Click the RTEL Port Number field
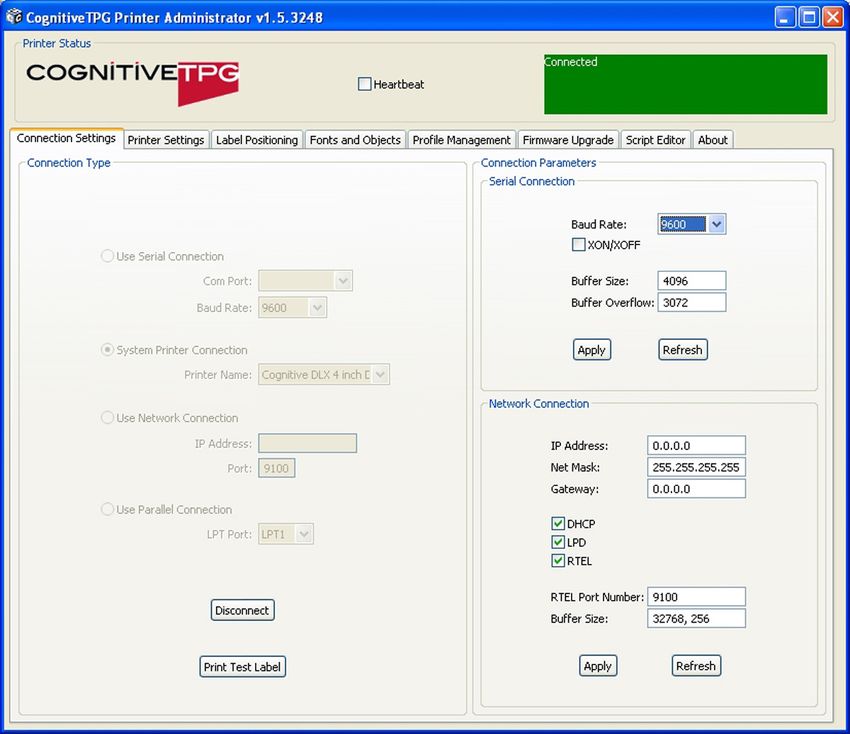The image size is (850, 734). click(x=697, y=597)
